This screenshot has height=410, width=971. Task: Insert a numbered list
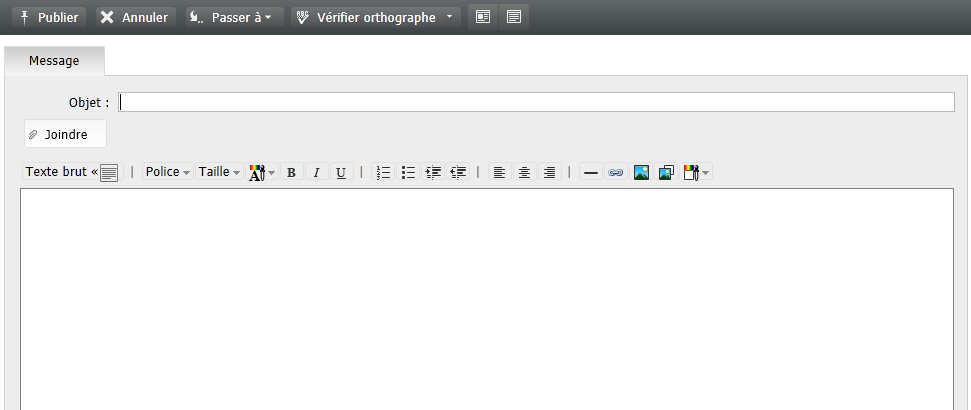pos(383,172)
